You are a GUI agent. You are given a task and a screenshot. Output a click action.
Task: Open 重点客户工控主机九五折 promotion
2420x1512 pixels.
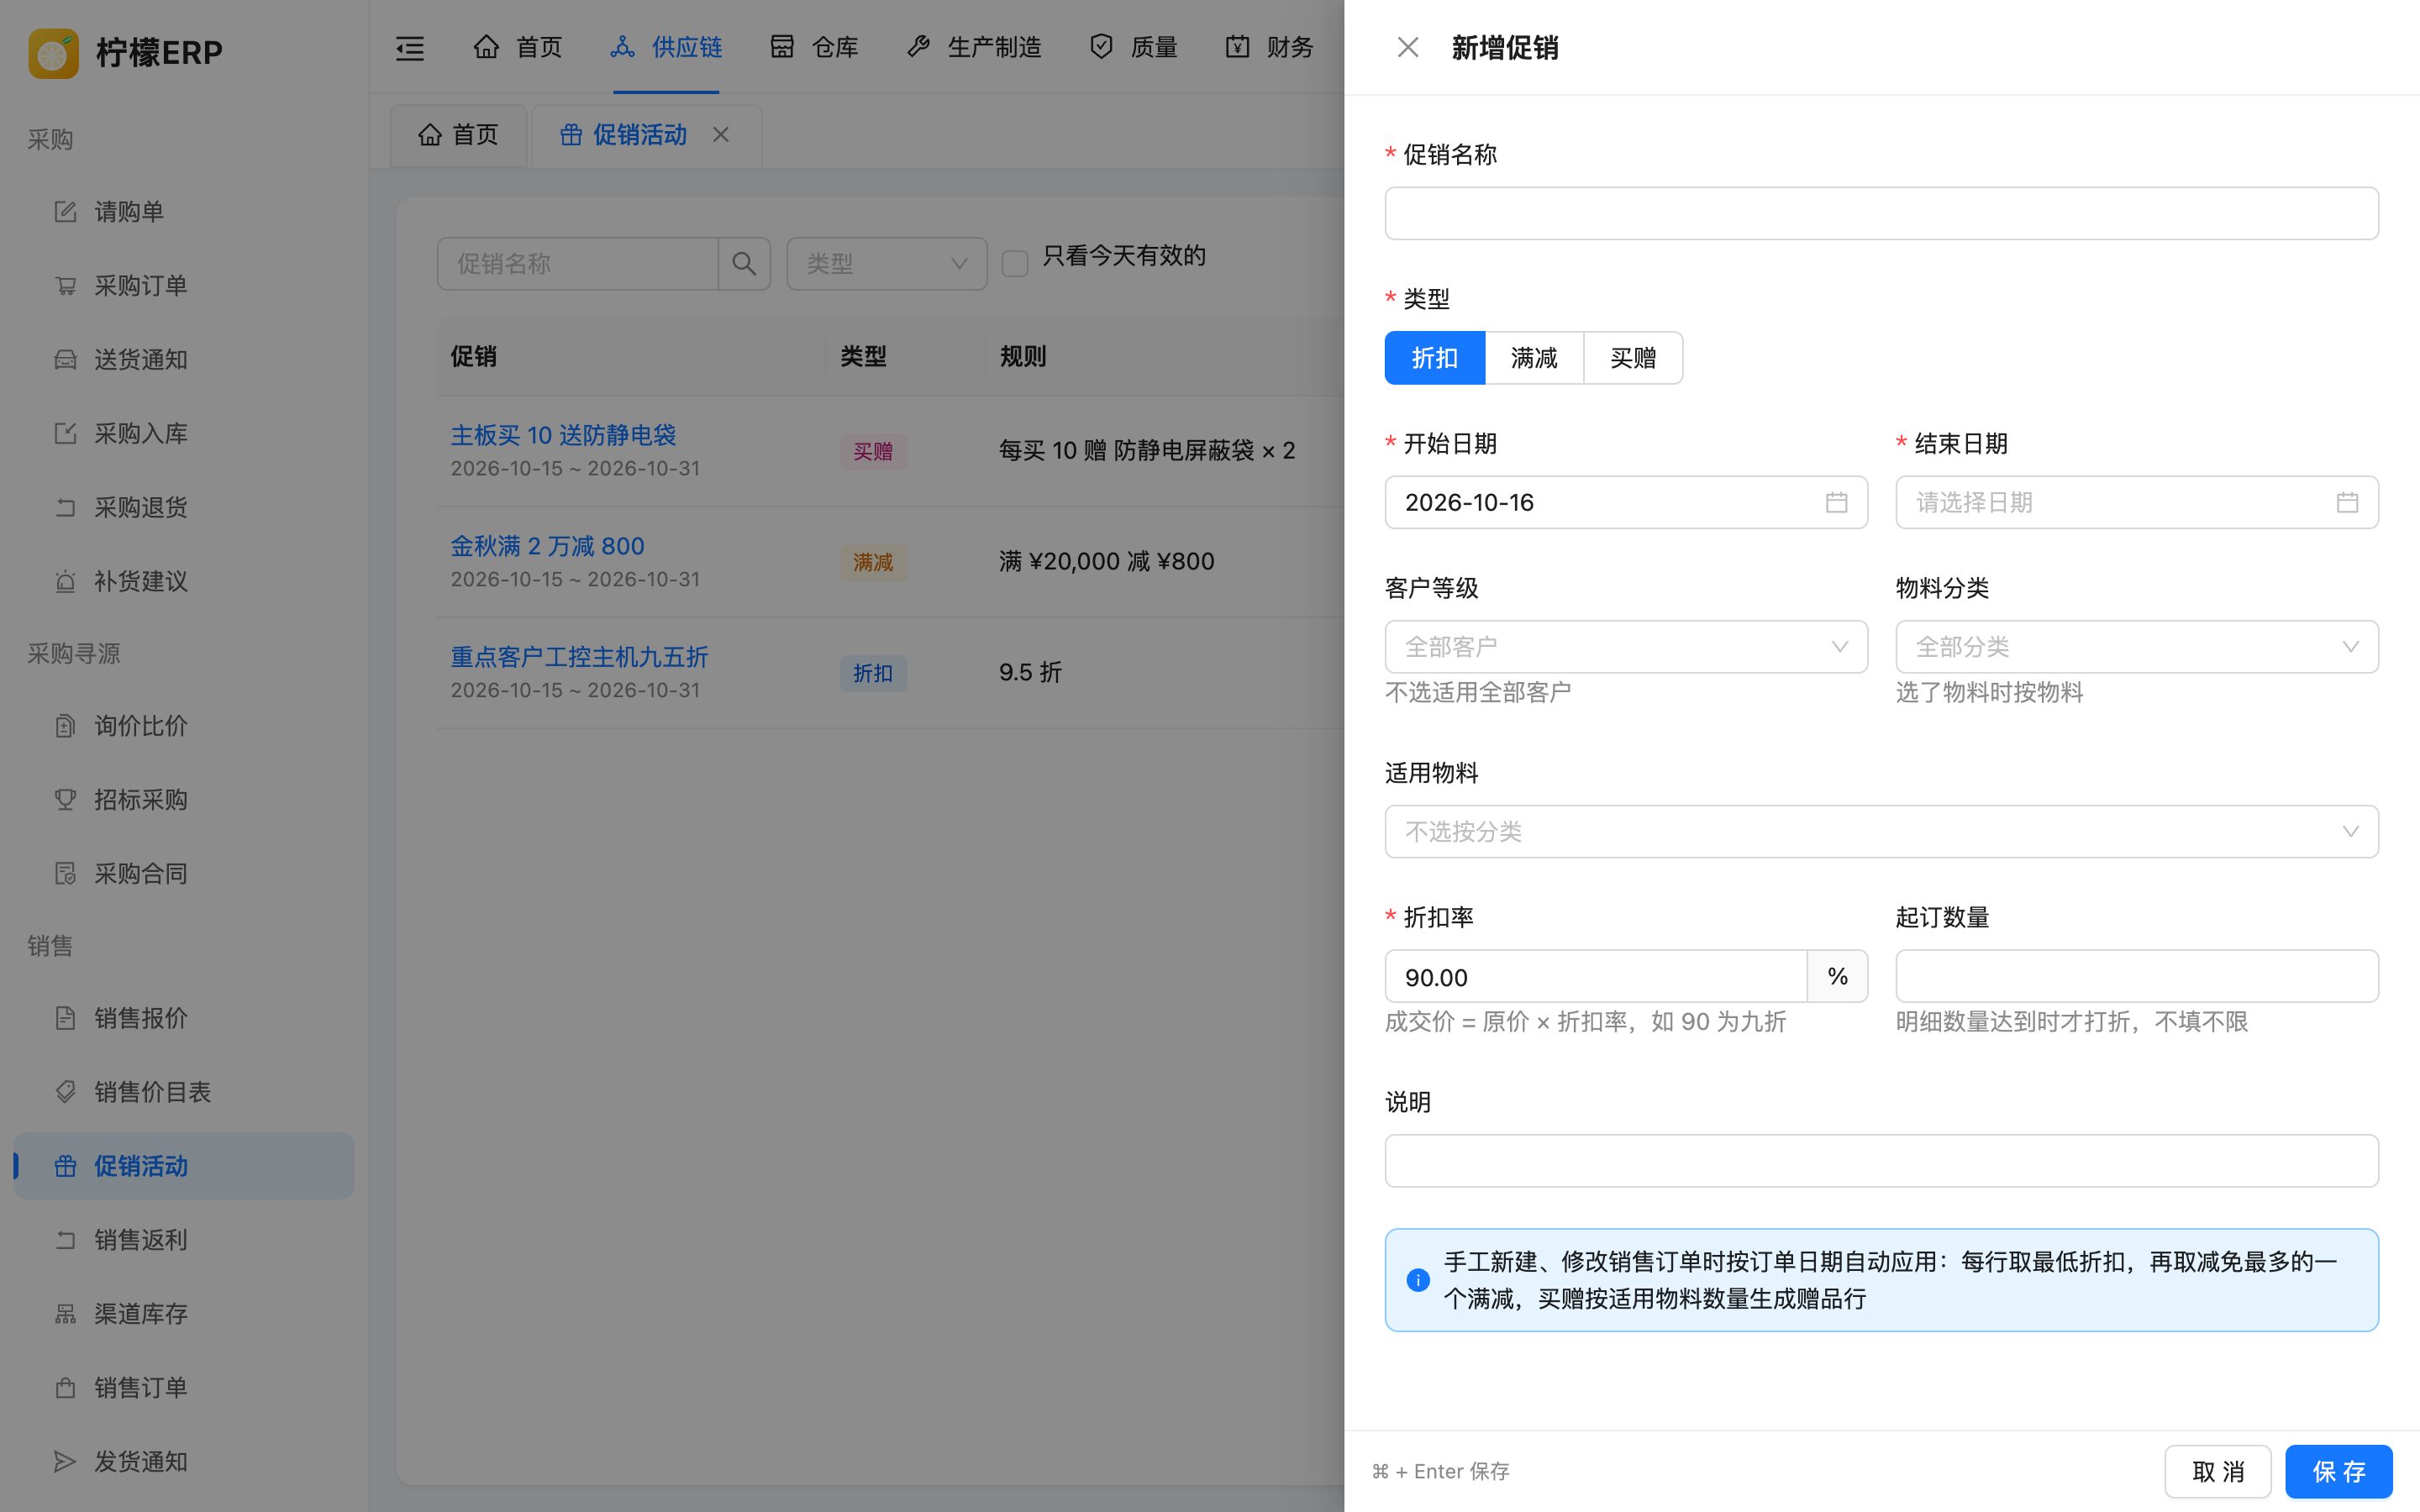(579, 657)
